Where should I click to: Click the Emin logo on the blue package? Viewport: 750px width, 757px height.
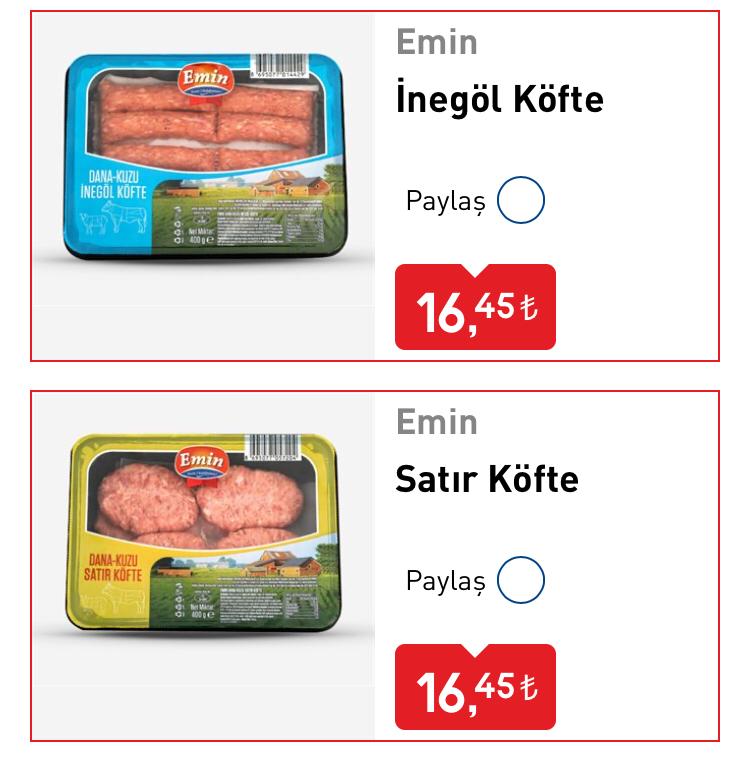point(204,78)
